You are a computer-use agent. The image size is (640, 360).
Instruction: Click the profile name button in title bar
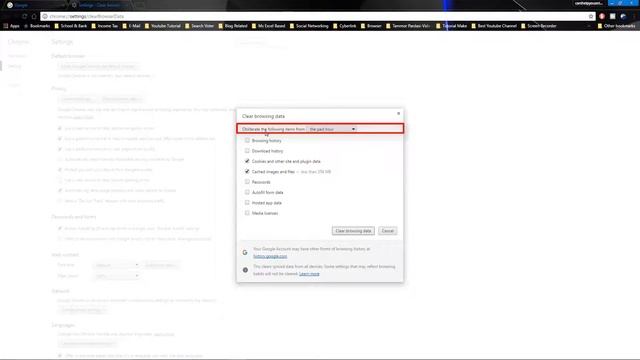coord(589,3)
